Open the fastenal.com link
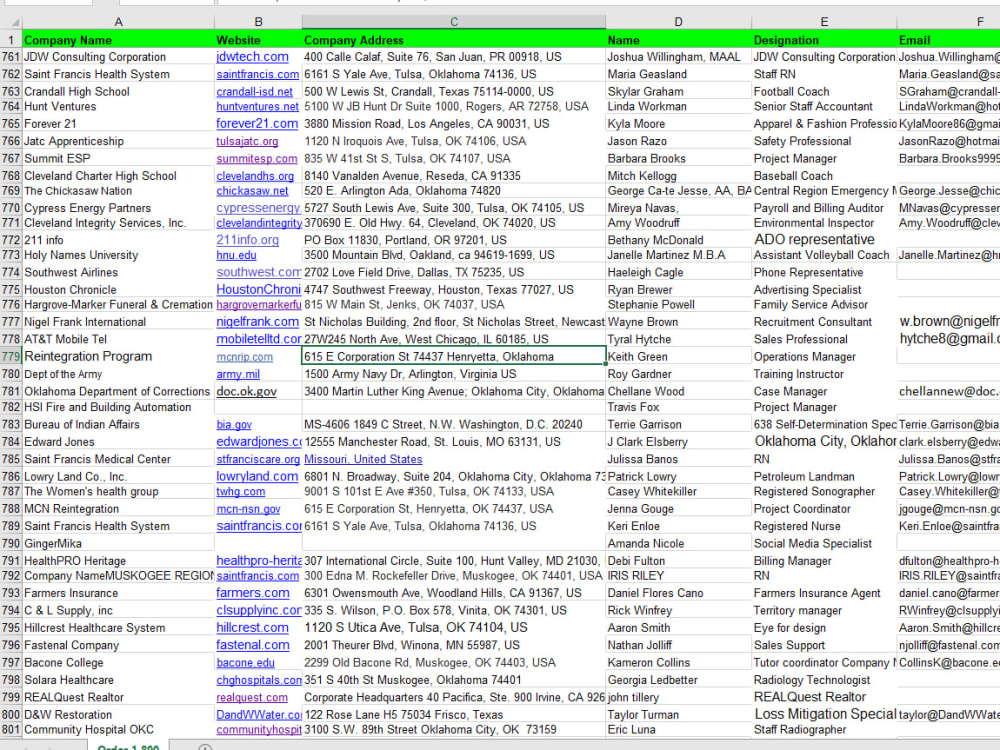This screenshot has width=1000, height=750. click(x=253, y=645)
